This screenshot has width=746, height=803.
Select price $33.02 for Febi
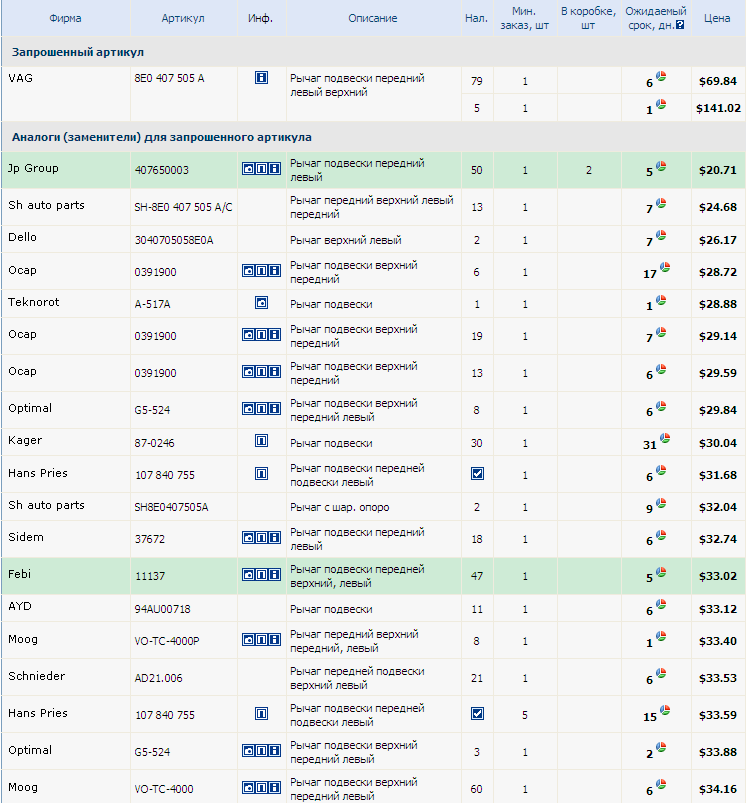coord(718,576)
